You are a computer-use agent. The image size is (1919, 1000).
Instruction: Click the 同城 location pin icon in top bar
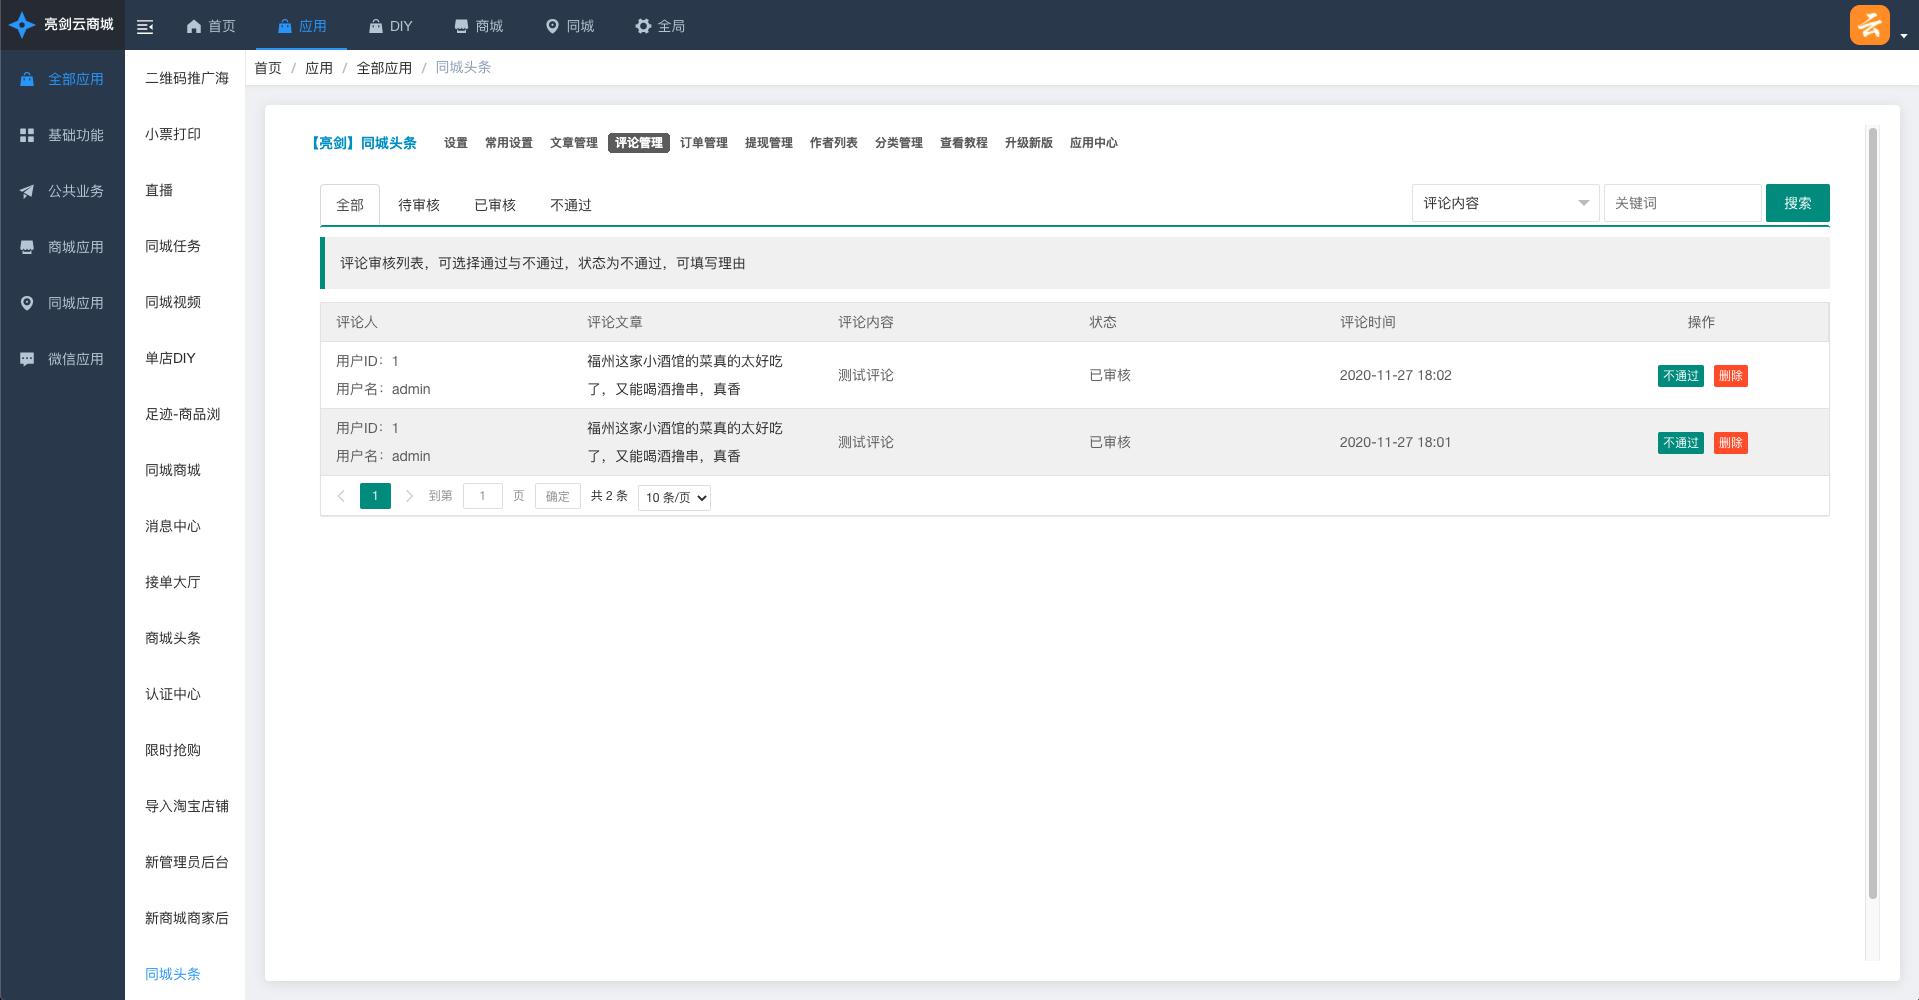tap(551, 27)
